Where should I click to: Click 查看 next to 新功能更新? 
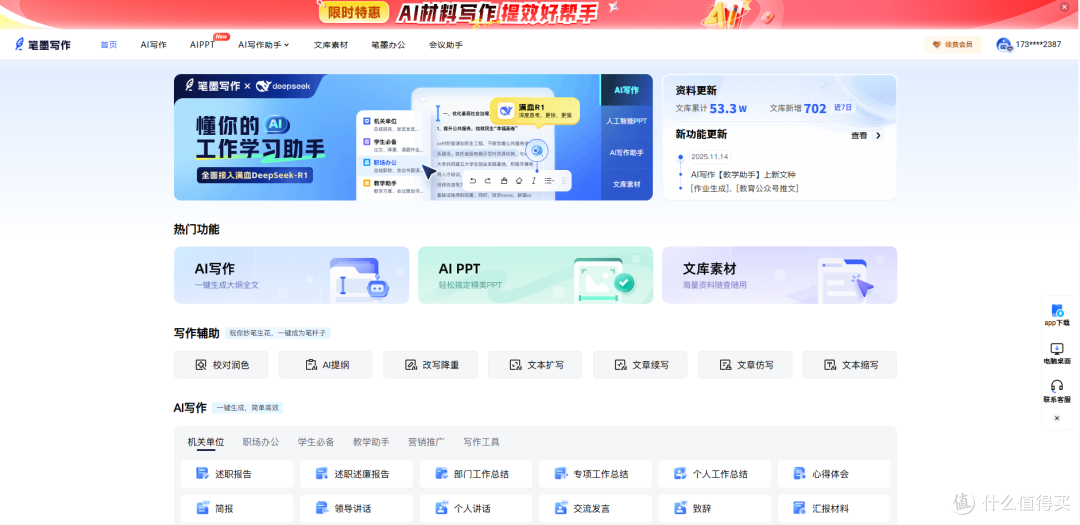[x=859, y=136]
